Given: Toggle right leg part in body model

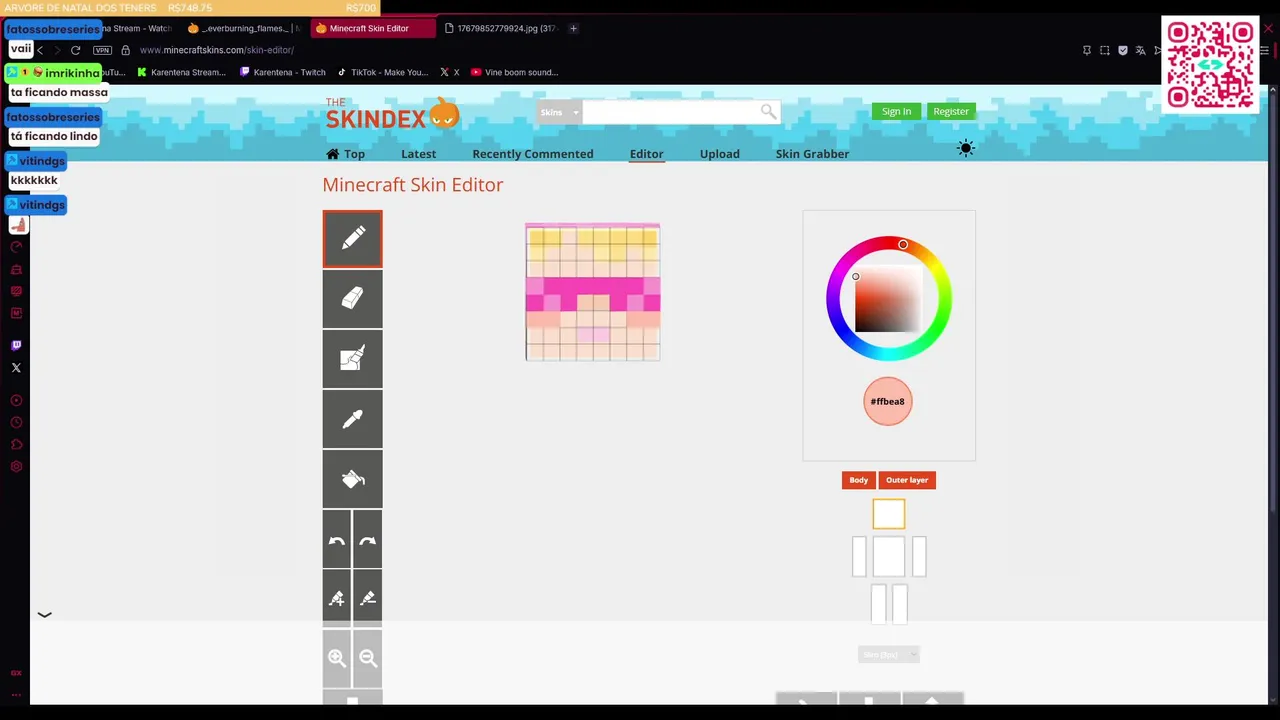Looking at the screenshot, I should click(900, 604).
